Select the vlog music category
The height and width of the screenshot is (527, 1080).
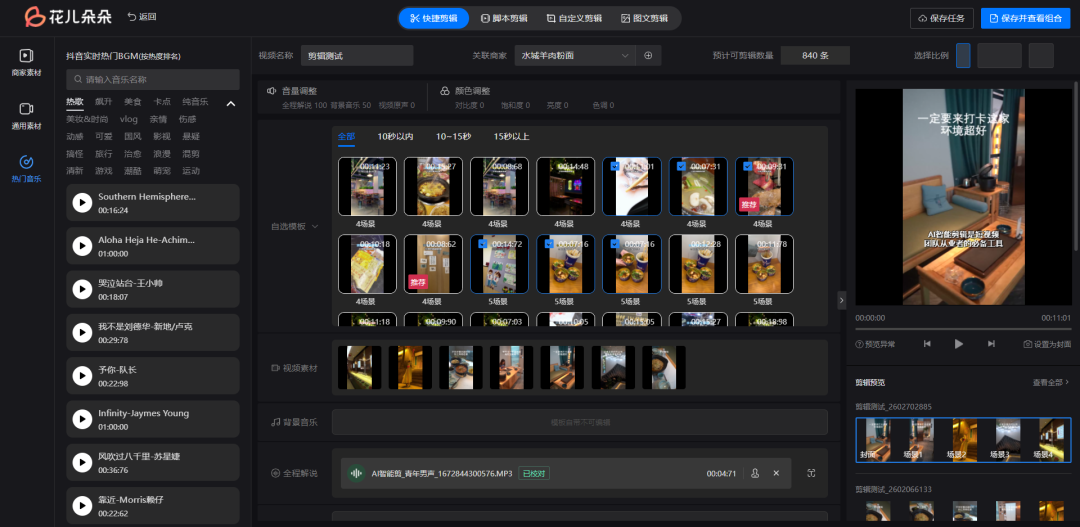129,119
